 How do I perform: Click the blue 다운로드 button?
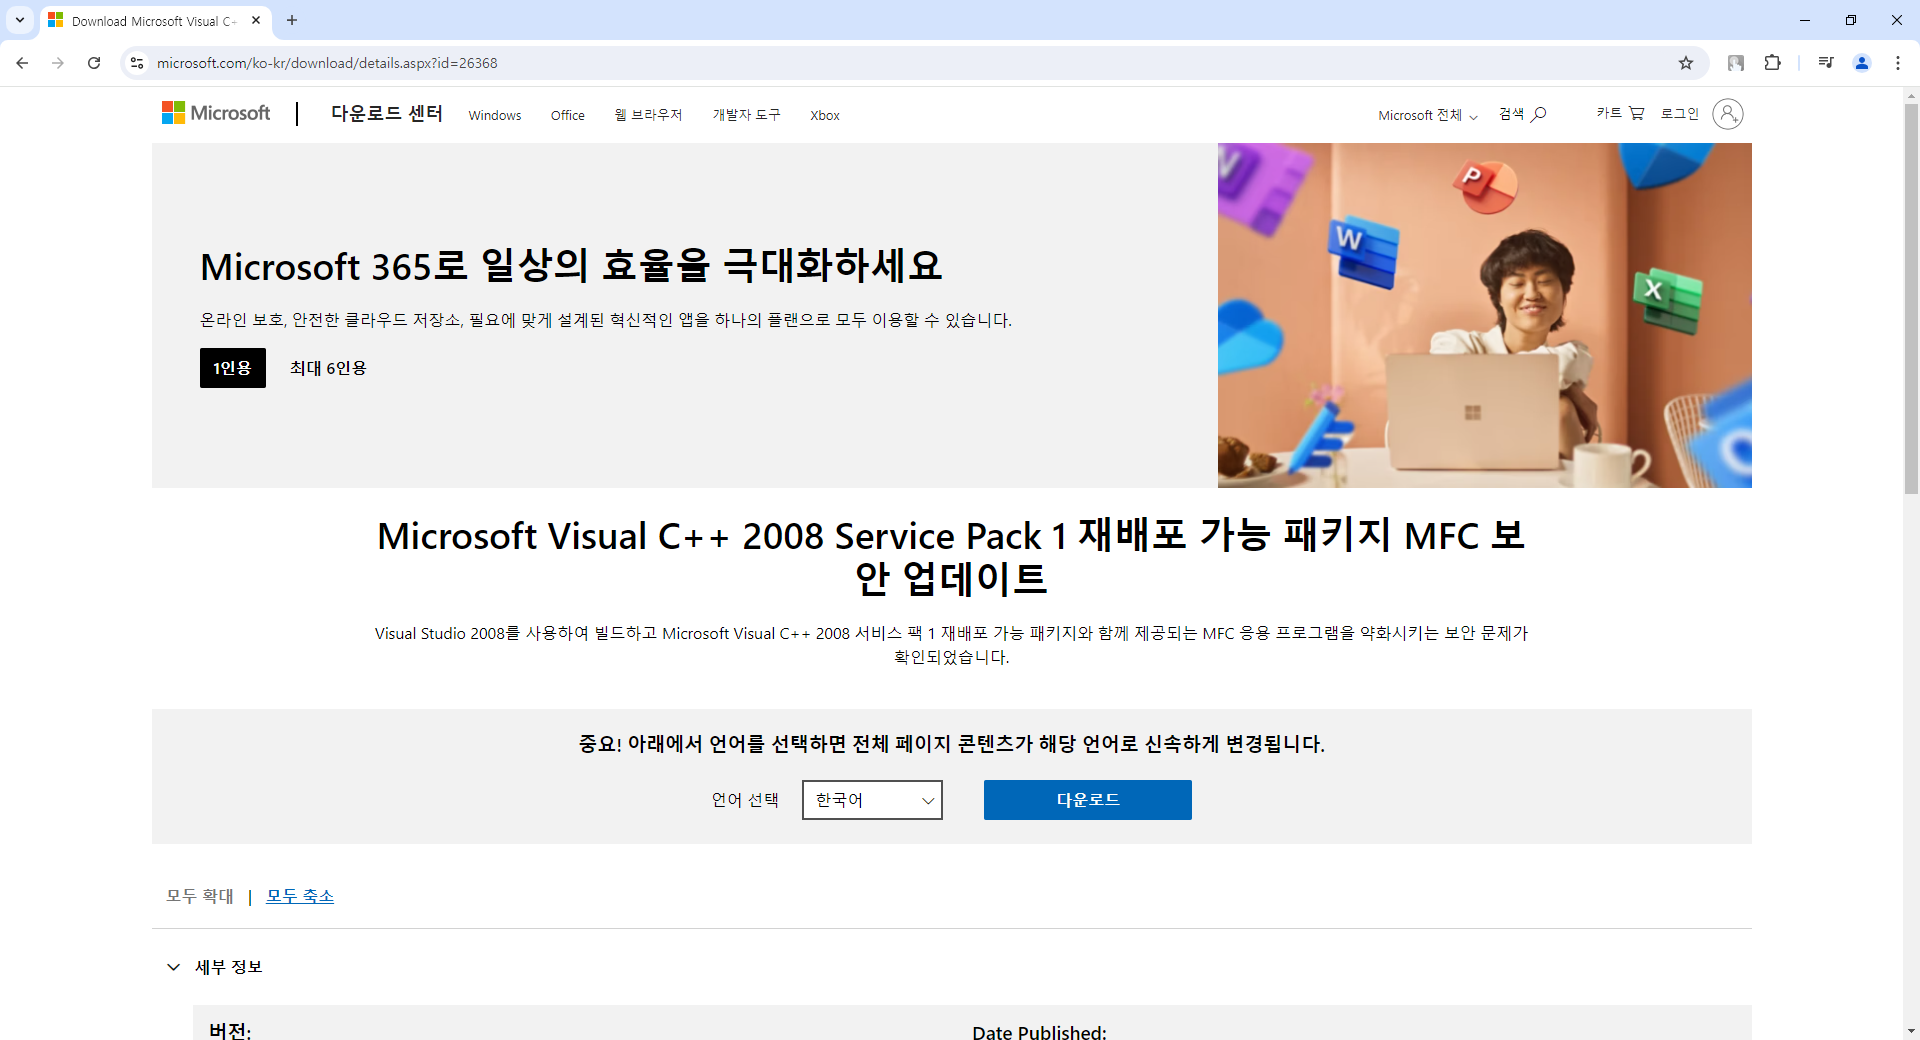[1088, 800]
